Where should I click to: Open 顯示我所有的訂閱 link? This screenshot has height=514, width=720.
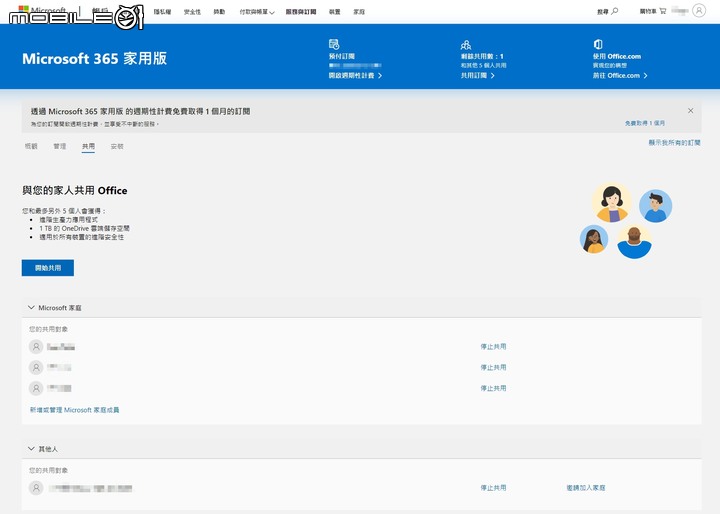(675, 143)
